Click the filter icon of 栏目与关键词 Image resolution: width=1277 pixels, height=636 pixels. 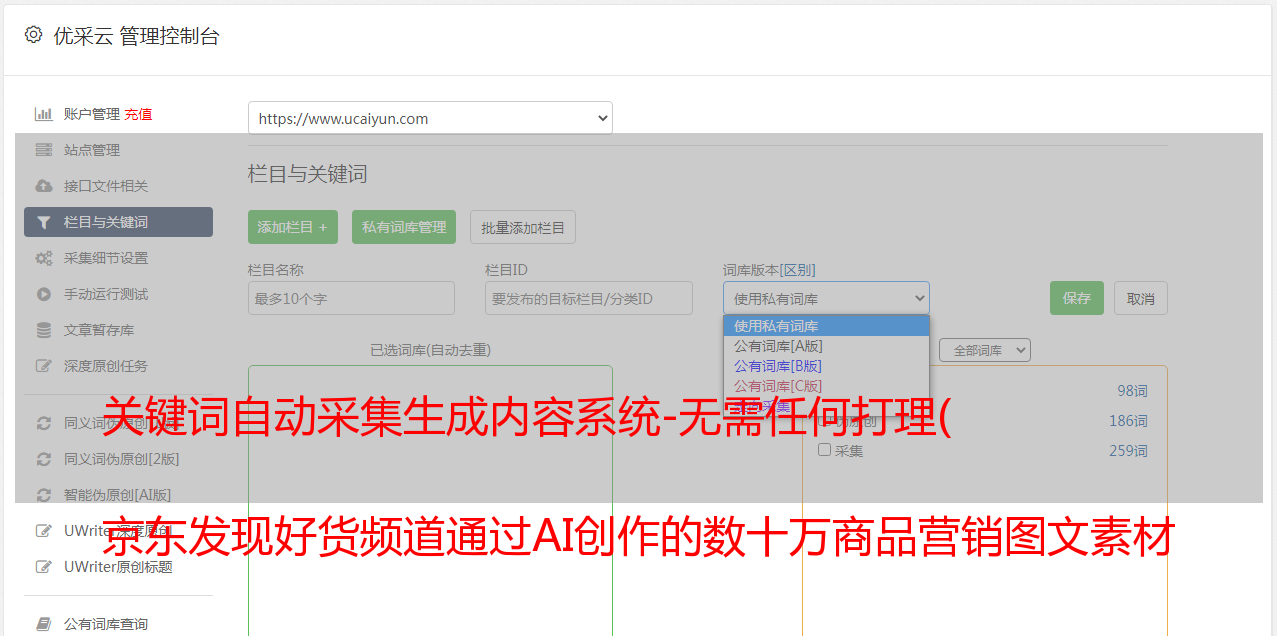pos(43,222)
